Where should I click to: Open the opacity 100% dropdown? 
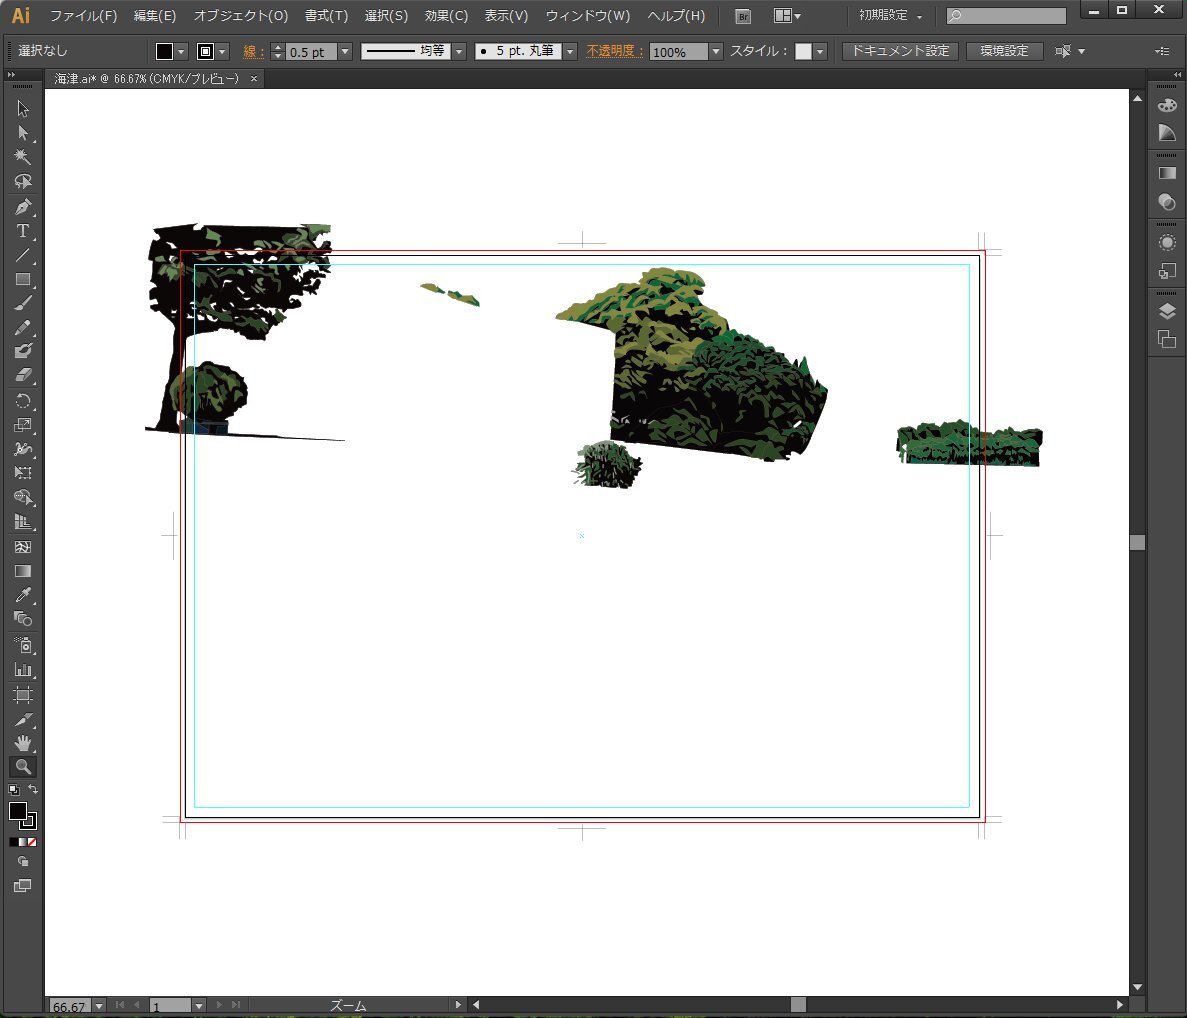(x=715, y=51)
